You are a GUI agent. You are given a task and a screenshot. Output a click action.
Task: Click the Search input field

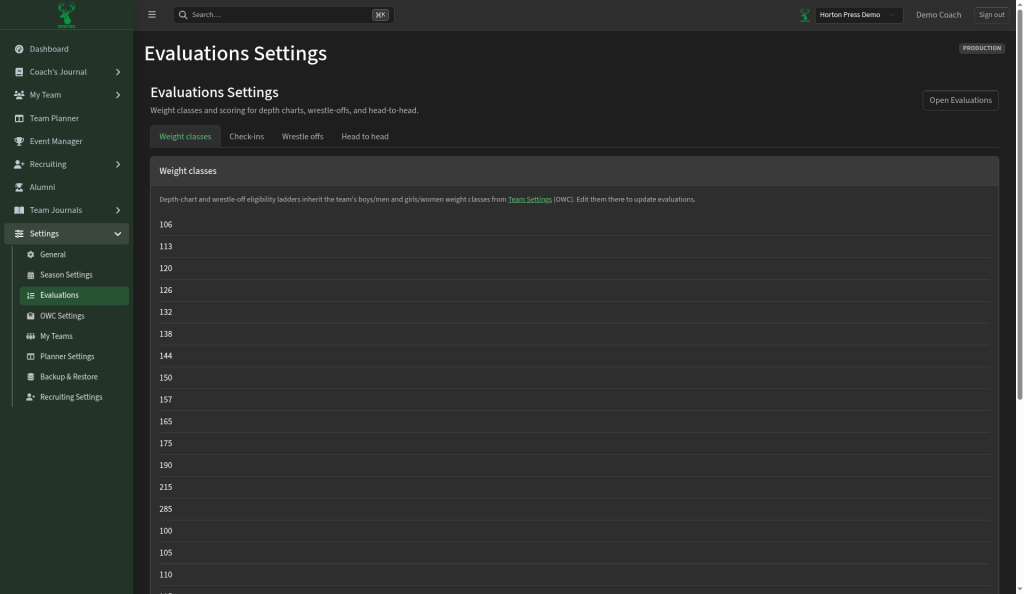click(x=283, y=14)
